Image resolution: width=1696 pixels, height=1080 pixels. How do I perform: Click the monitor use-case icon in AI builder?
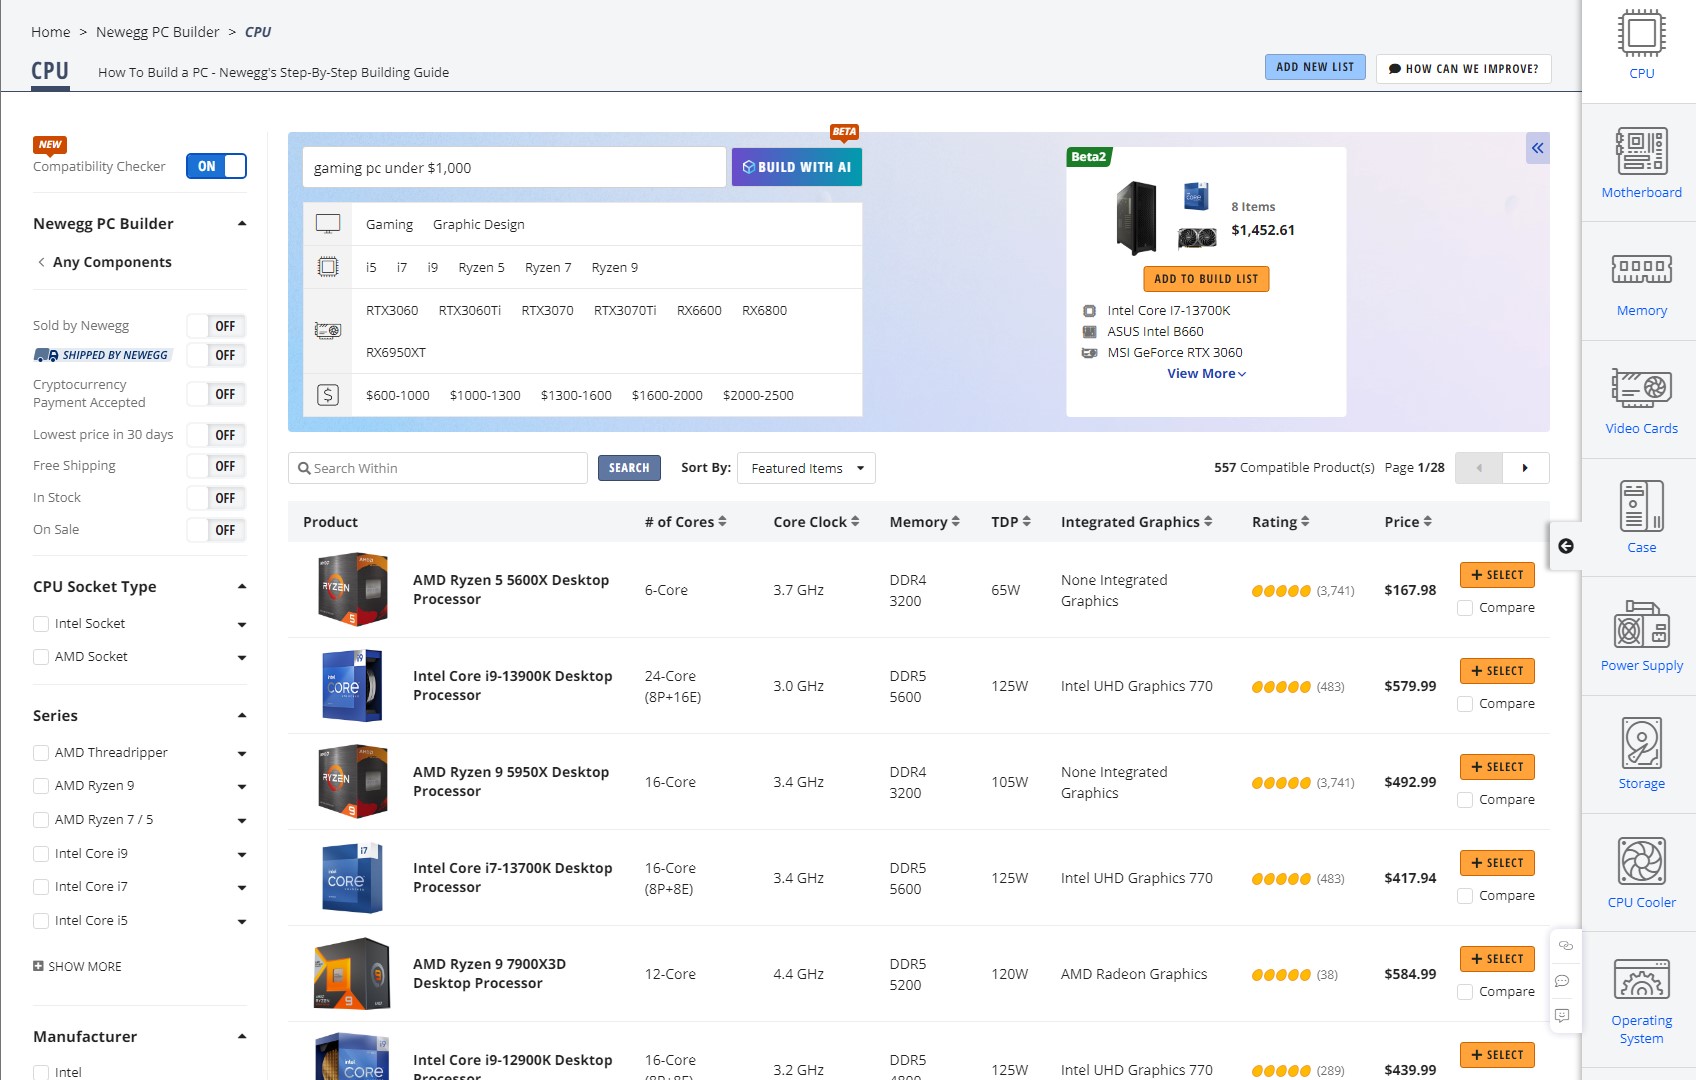click(x=328, y=224)
